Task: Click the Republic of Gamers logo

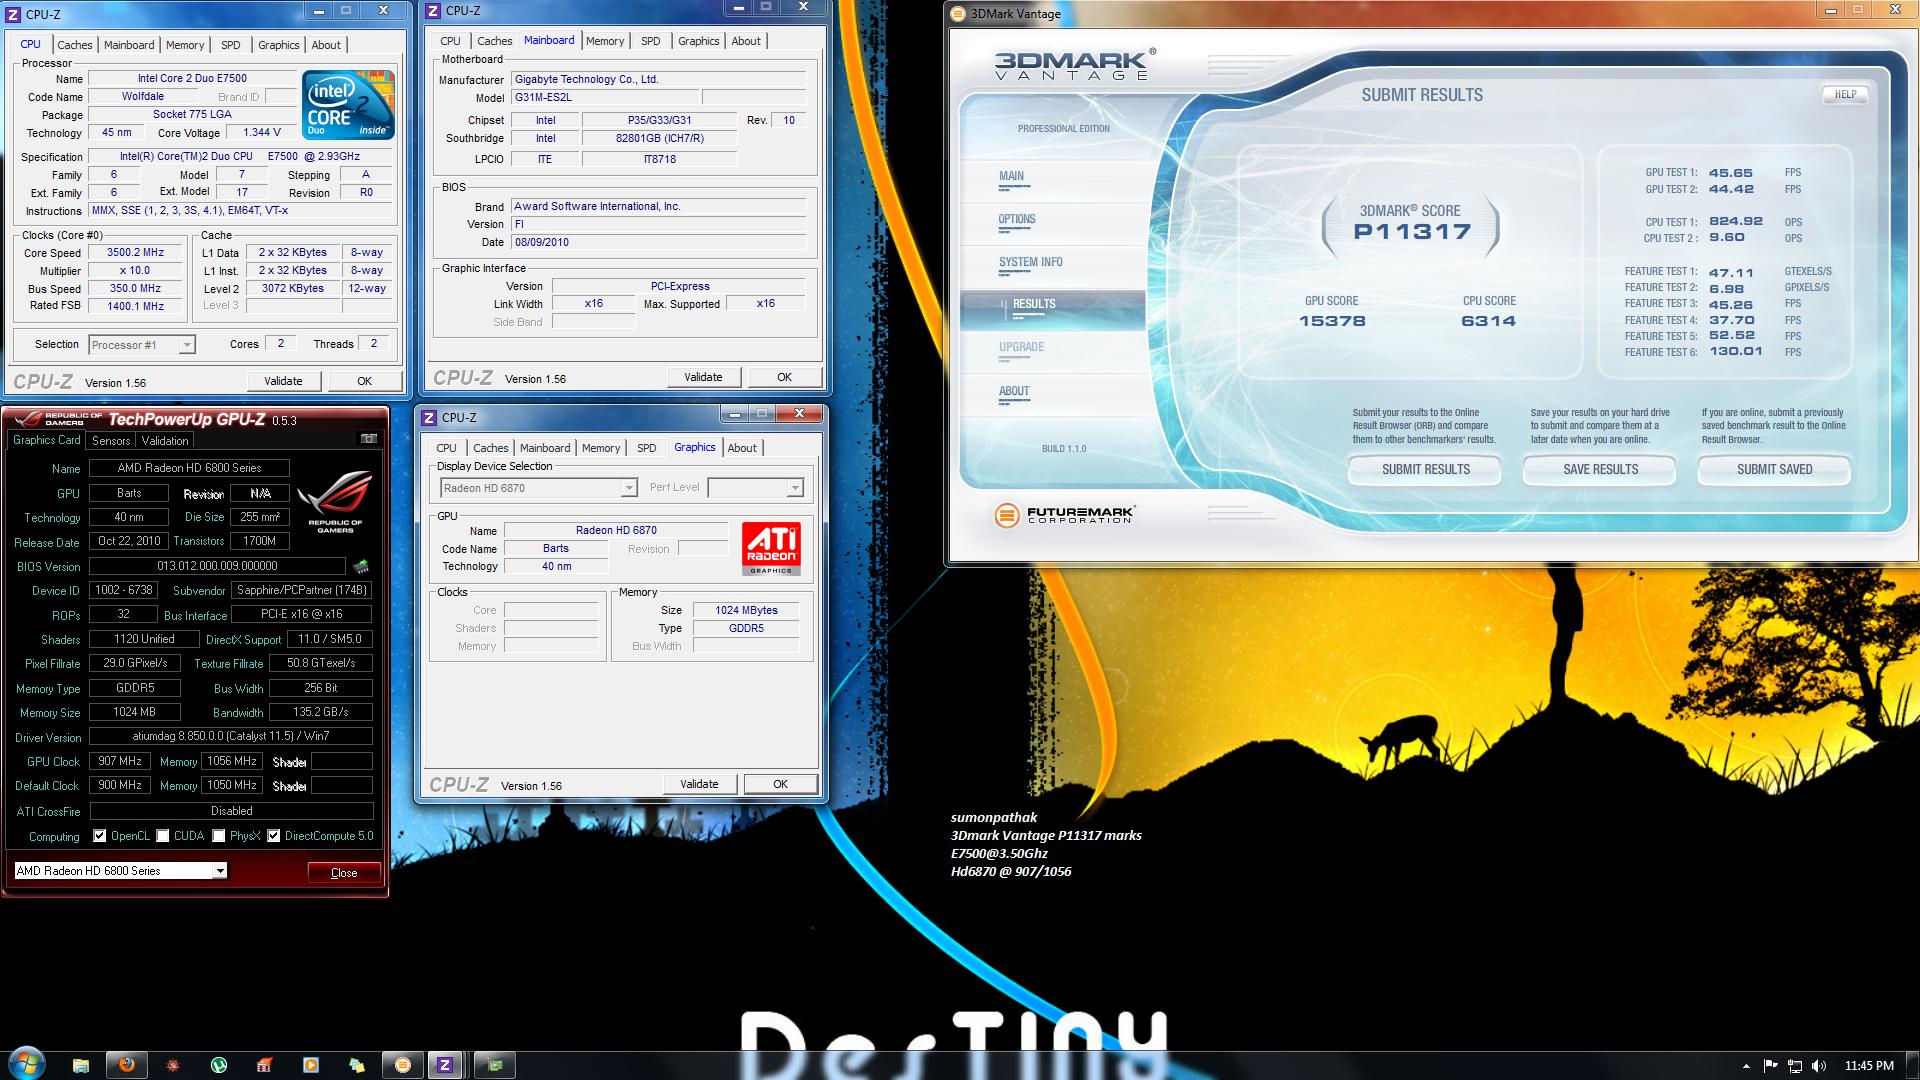Action: click(x=335, y=502)
